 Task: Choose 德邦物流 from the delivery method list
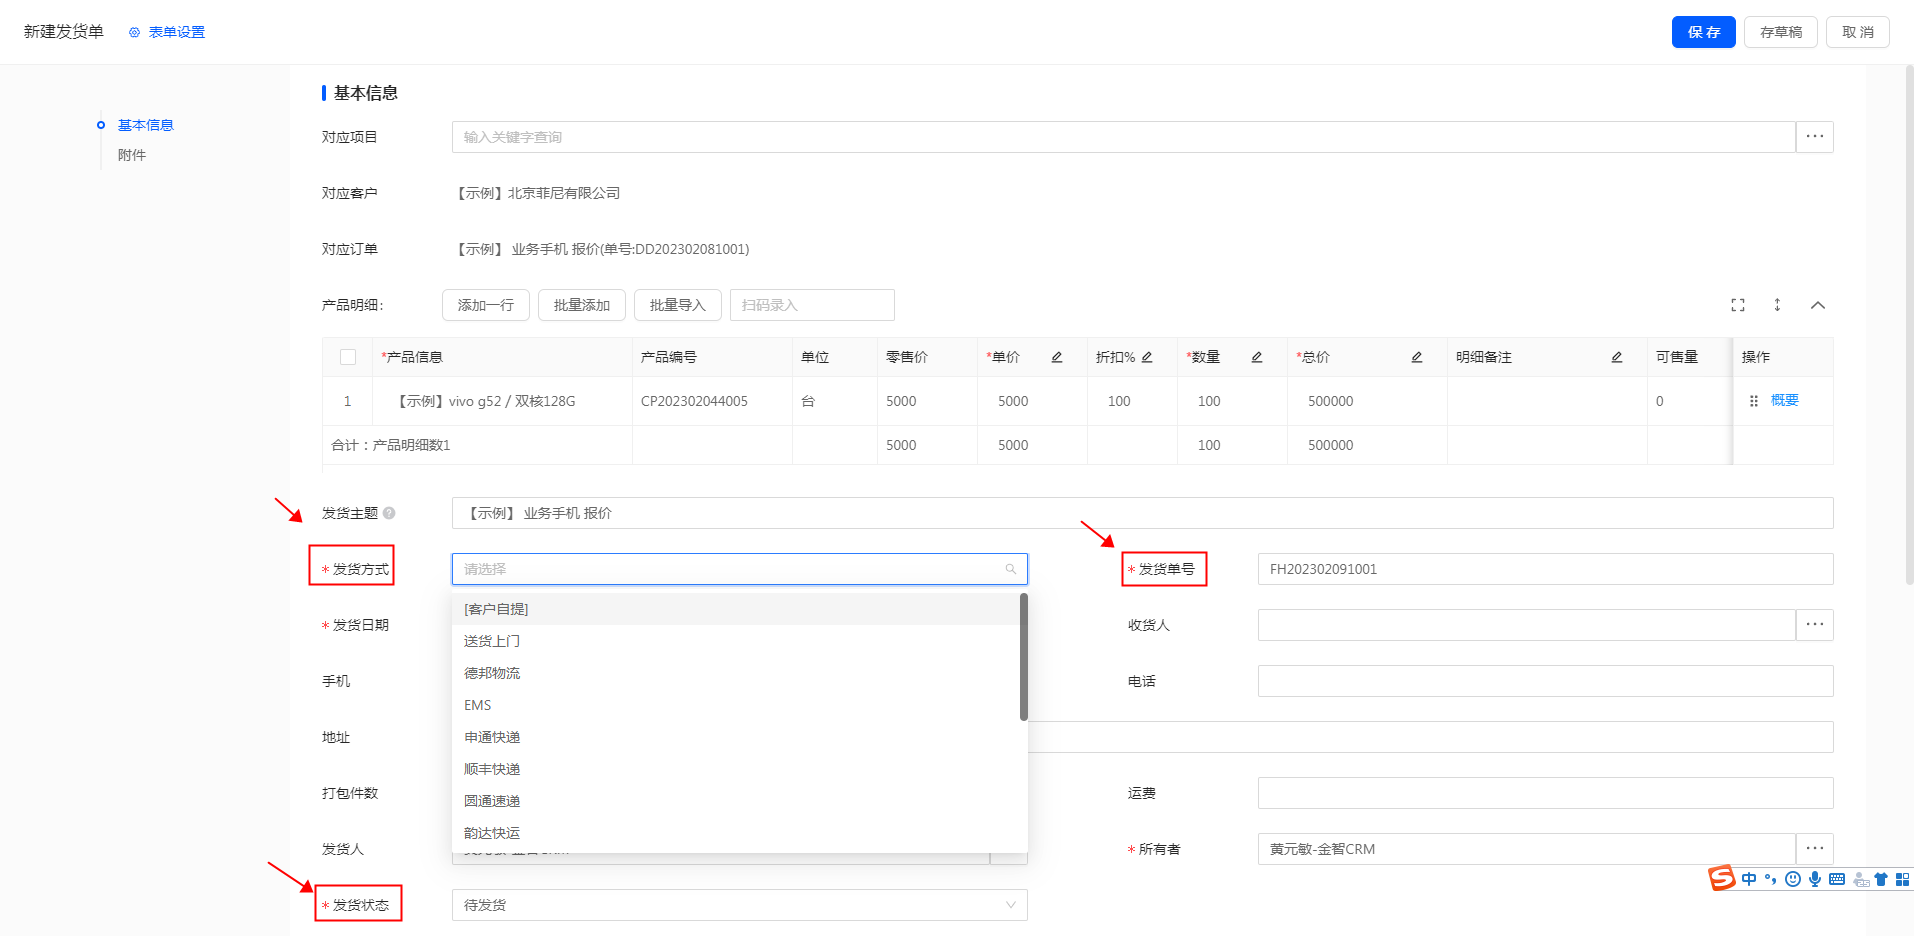coord(735,673)
